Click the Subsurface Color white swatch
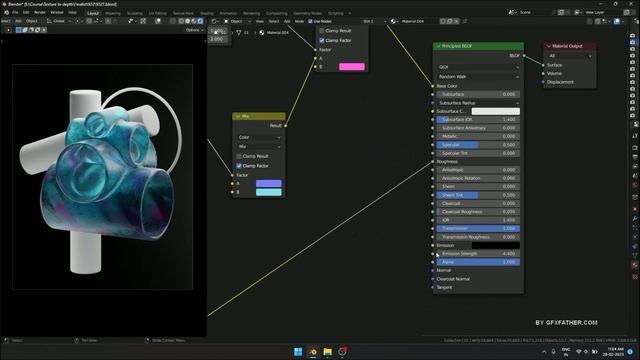Viewport: 640px width, 360px height. [x=496, y=111]
